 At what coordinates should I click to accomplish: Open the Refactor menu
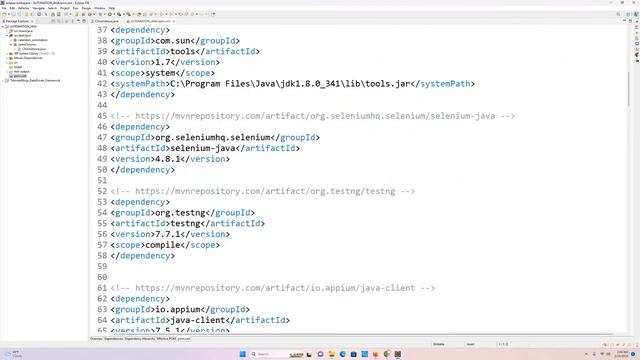[24, 8]
